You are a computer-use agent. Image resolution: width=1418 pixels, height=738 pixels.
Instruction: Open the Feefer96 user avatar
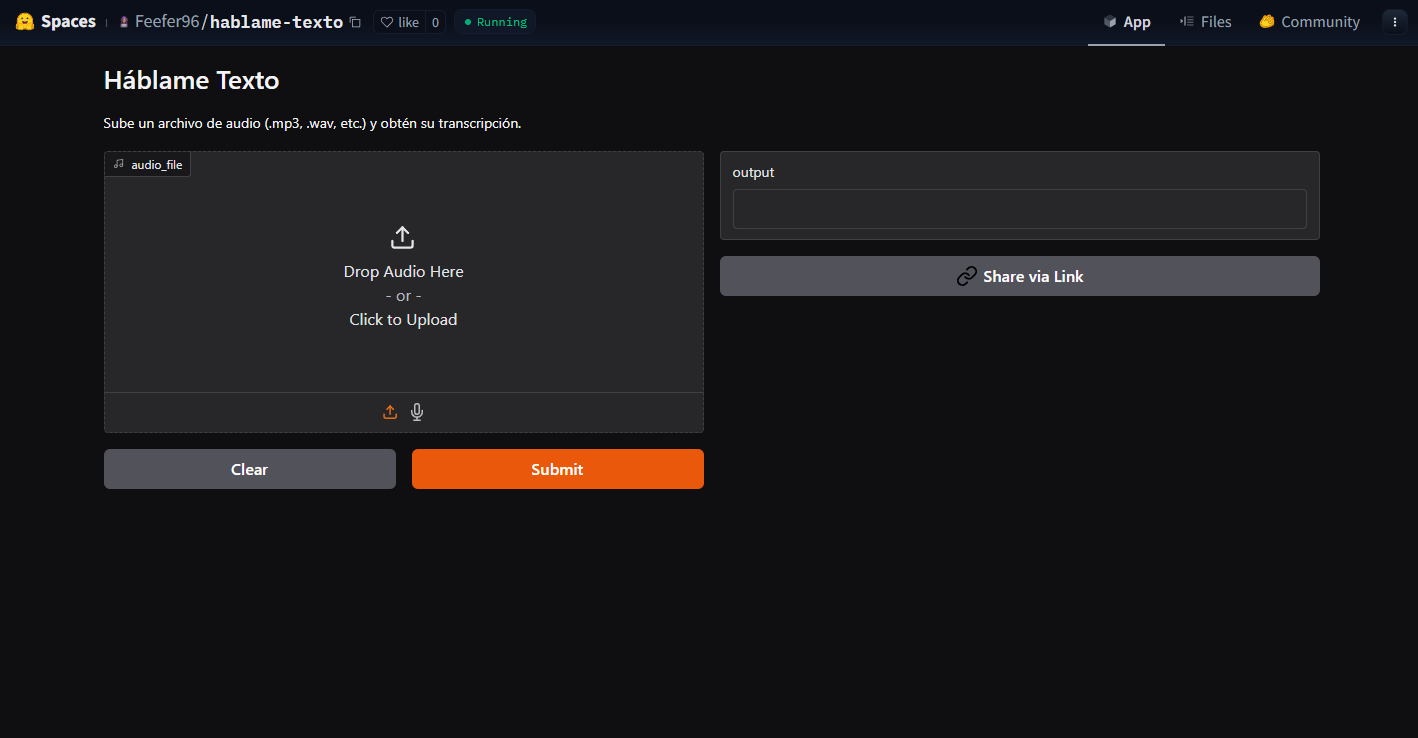click(124, 22)
